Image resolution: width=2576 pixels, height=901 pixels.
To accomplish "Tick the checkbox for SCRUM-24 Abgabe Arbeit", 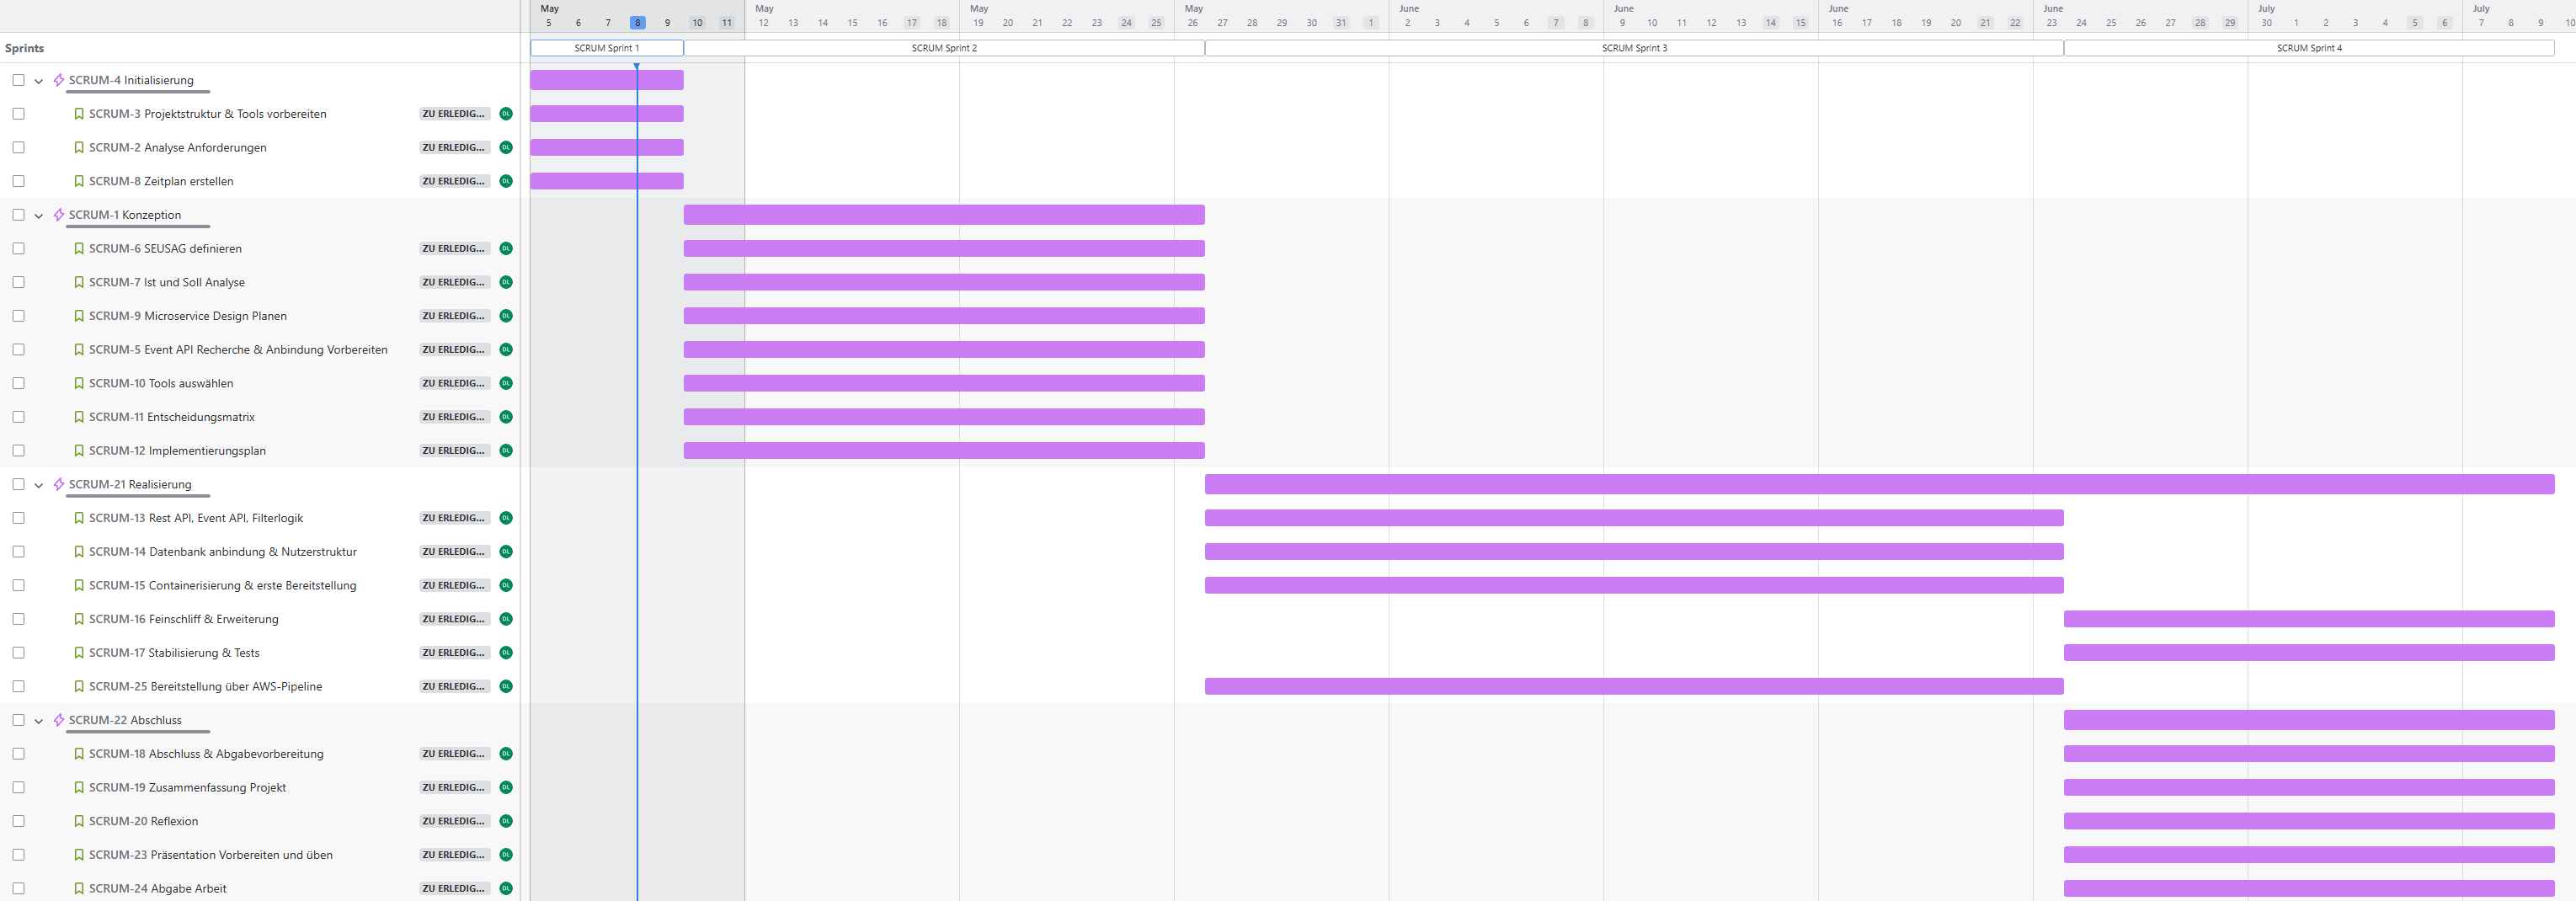I will coord(18,888).
